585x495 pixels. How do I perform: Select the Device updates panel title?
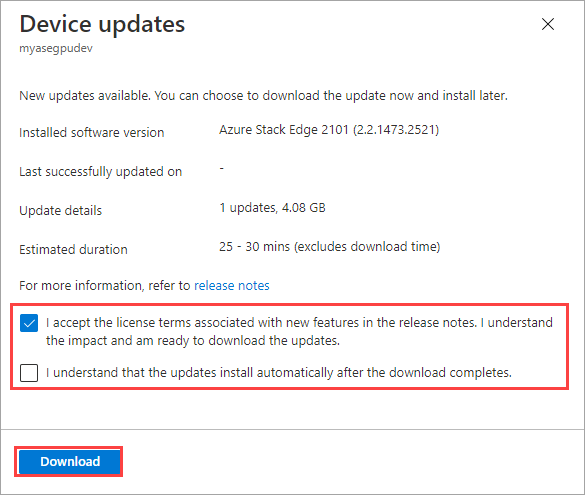tap(102, 25)
